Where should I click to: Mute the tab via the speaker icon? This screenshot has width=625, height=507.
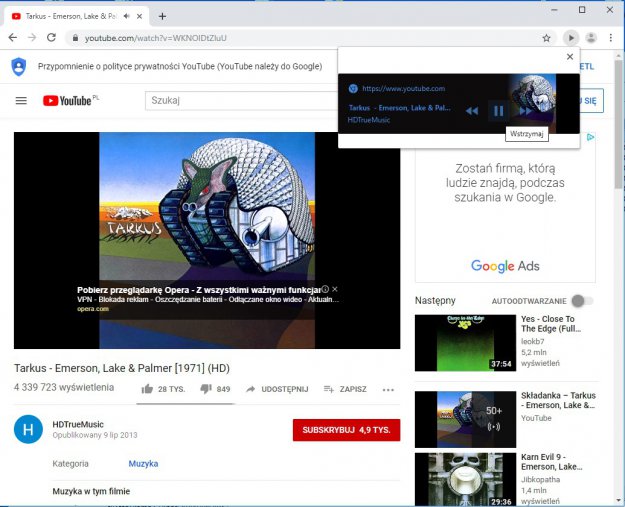coord(127,16)
